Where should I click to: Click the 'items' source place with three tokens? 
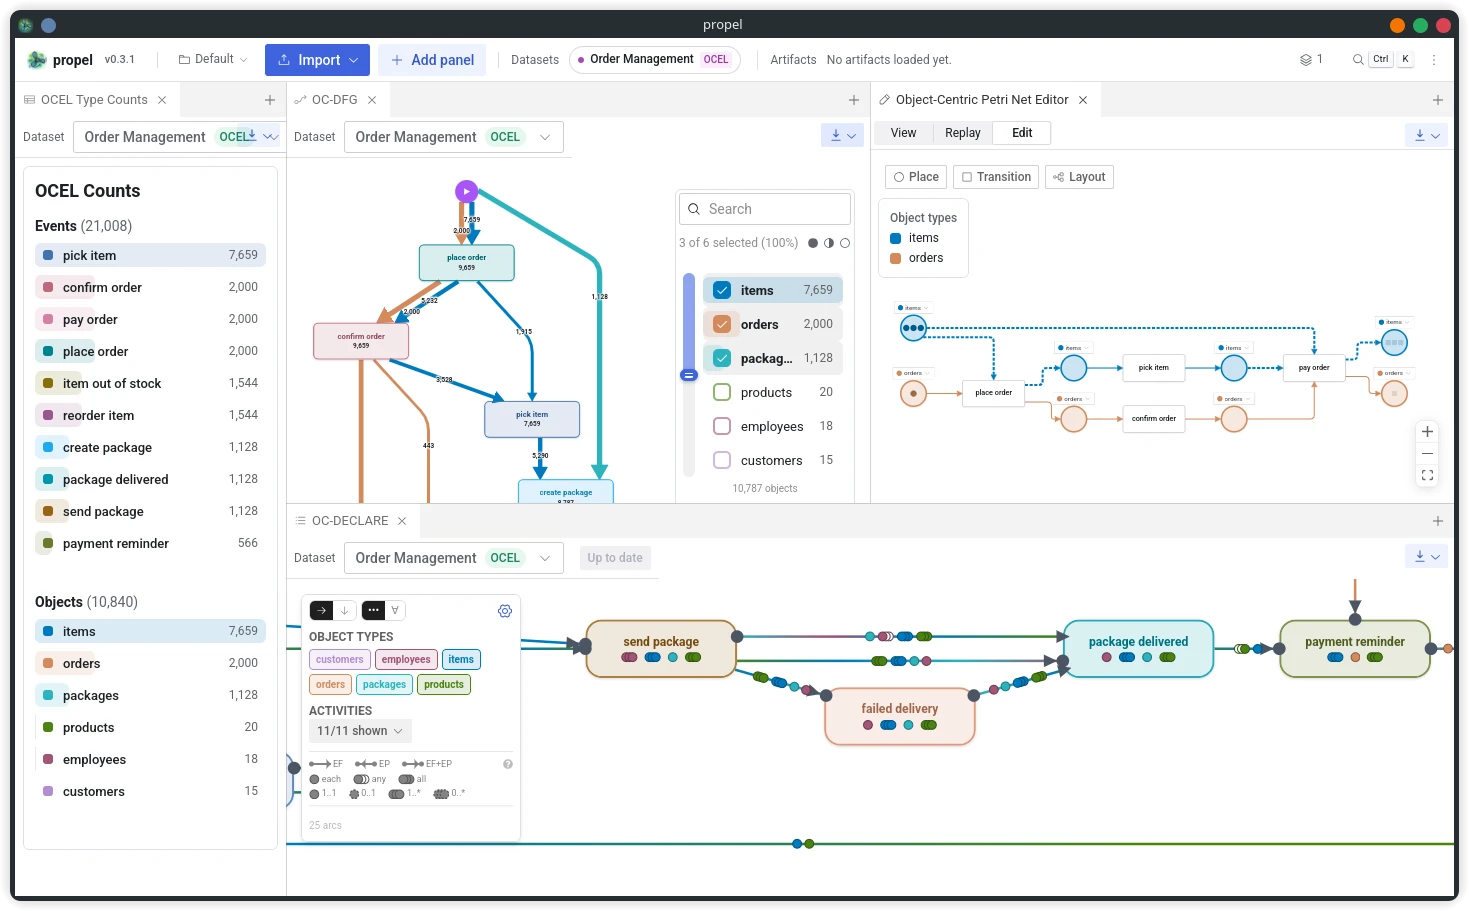coord(914,327)
